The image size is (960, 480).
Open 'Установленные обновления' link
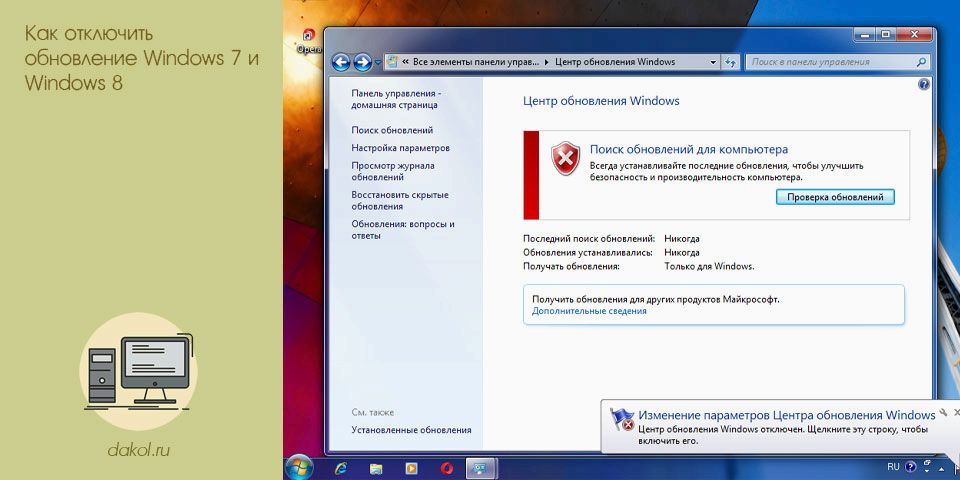pyautogui.click(x=411, y=430)
